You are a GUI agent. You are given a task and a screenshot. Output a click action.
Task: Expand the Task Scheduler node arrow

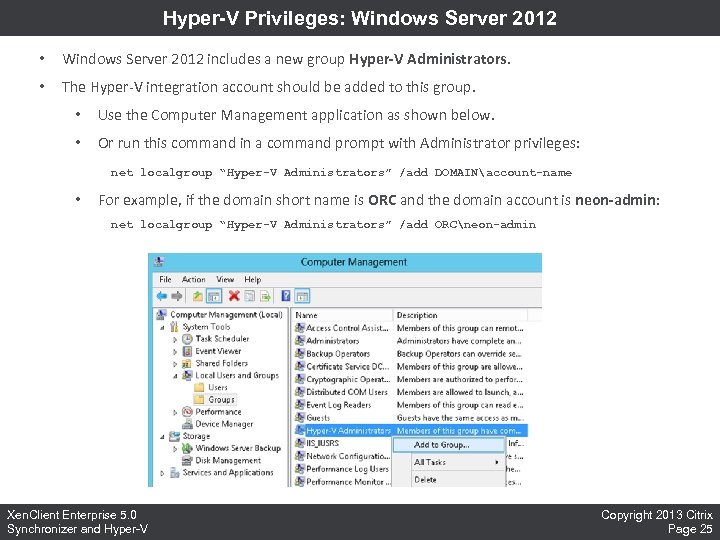174,340
